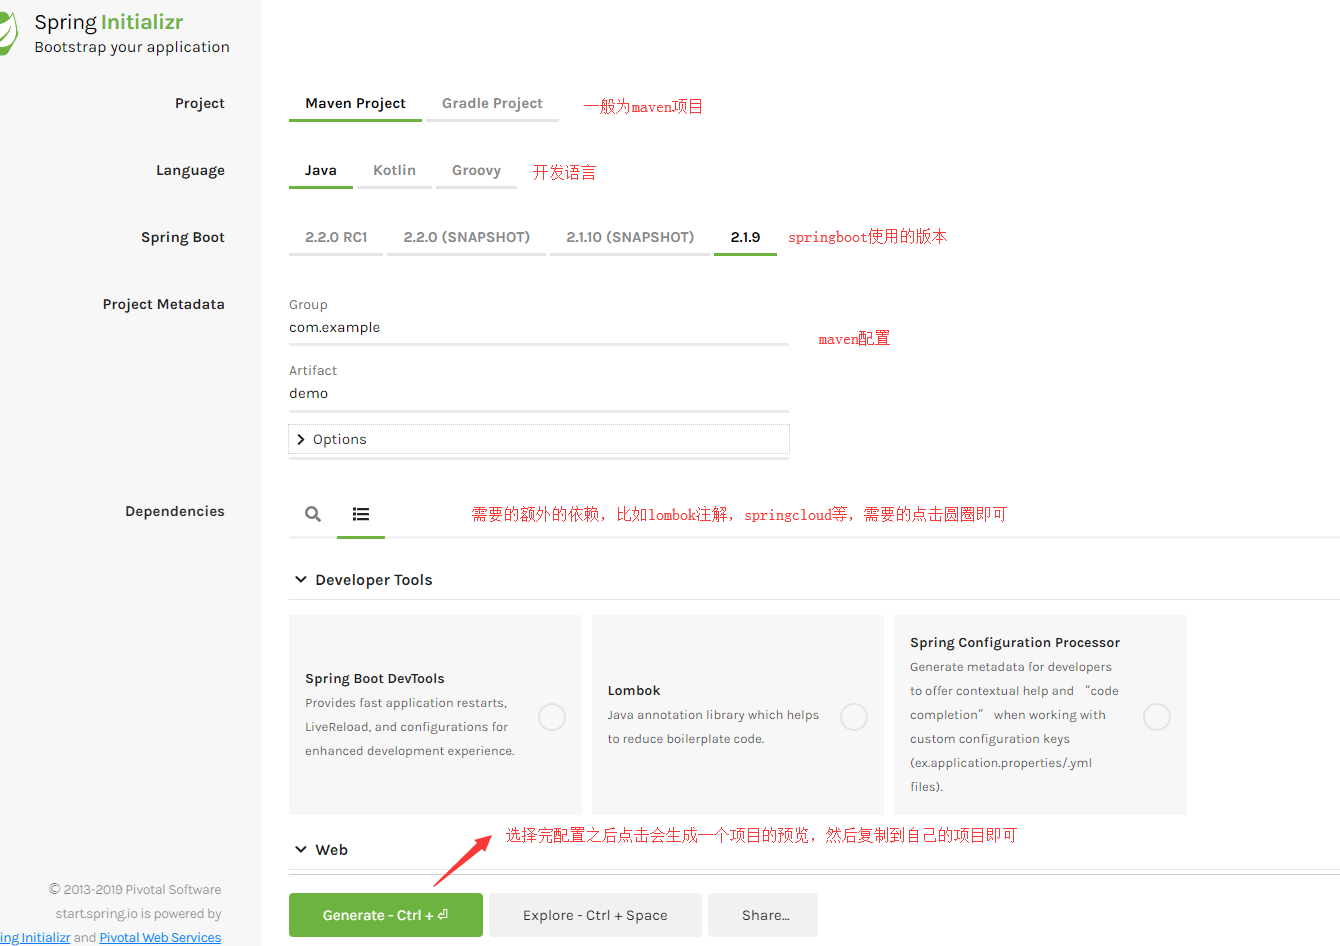
Task: Click the Spring Configuration Processor card title
Action: click(x=1015, y=643)
